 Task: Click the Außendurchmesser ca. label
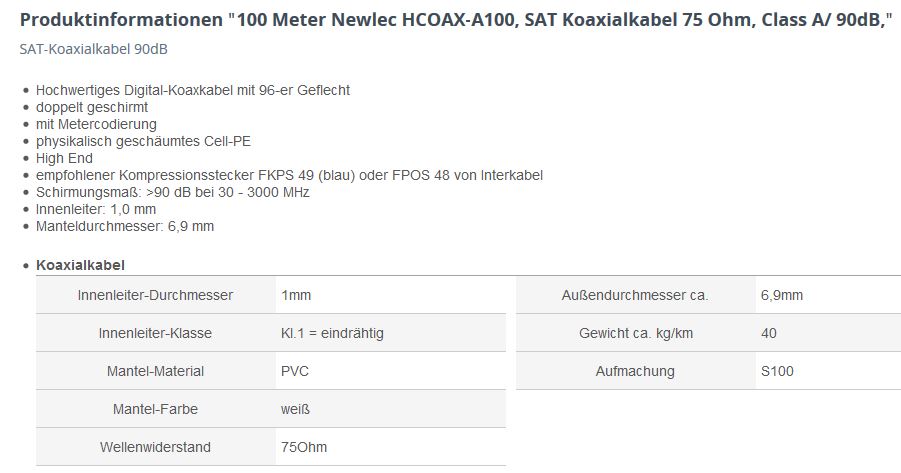(635, 295)
